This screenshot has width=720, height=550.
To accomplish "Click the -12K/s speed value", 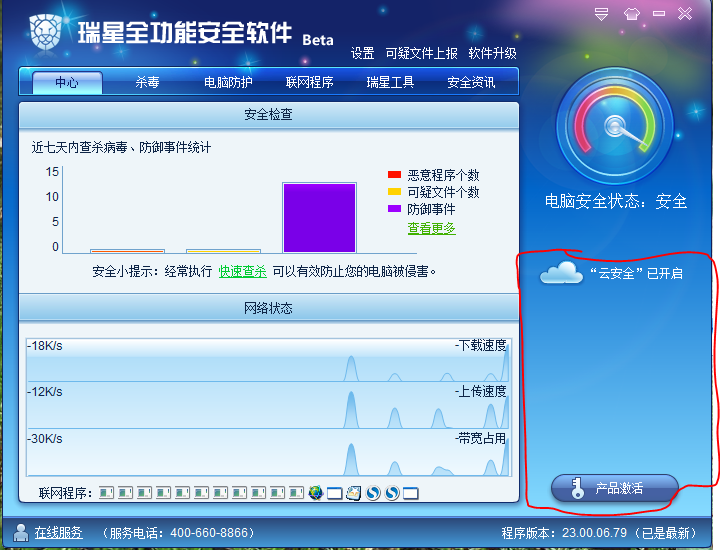I will [x=45, y=392].
